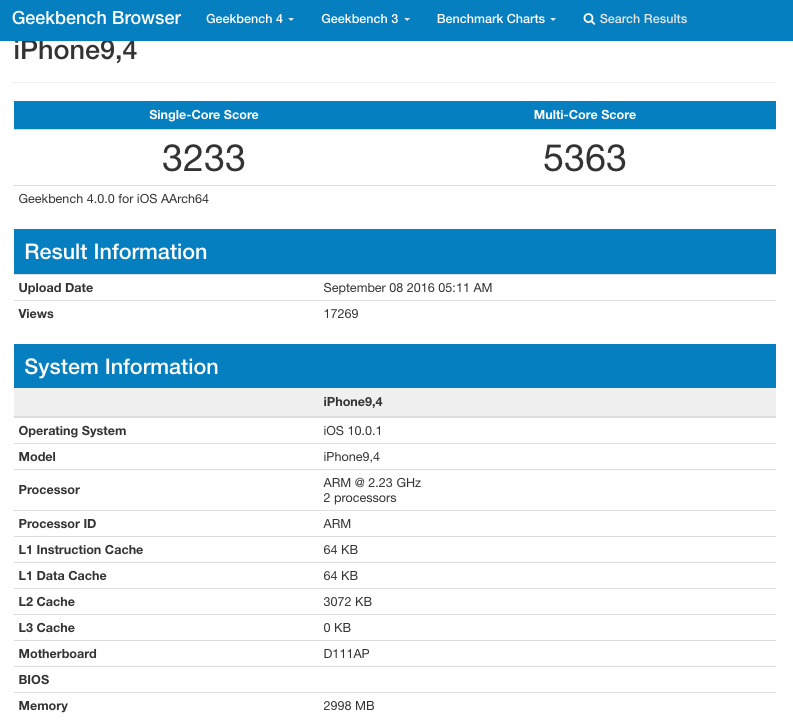The width and height of the screenshot is (793, 728).
Task: Select the 2 processors text
Action: click(x=360, y=498)
